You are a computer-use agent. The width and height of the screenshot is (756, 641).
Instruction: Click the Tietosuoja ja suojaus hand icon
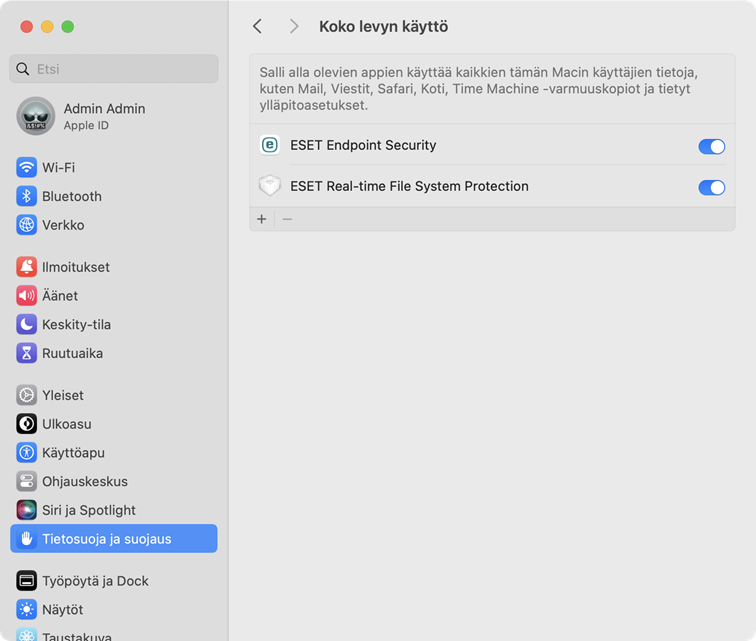pyautogui.click(x=27, y=539)
